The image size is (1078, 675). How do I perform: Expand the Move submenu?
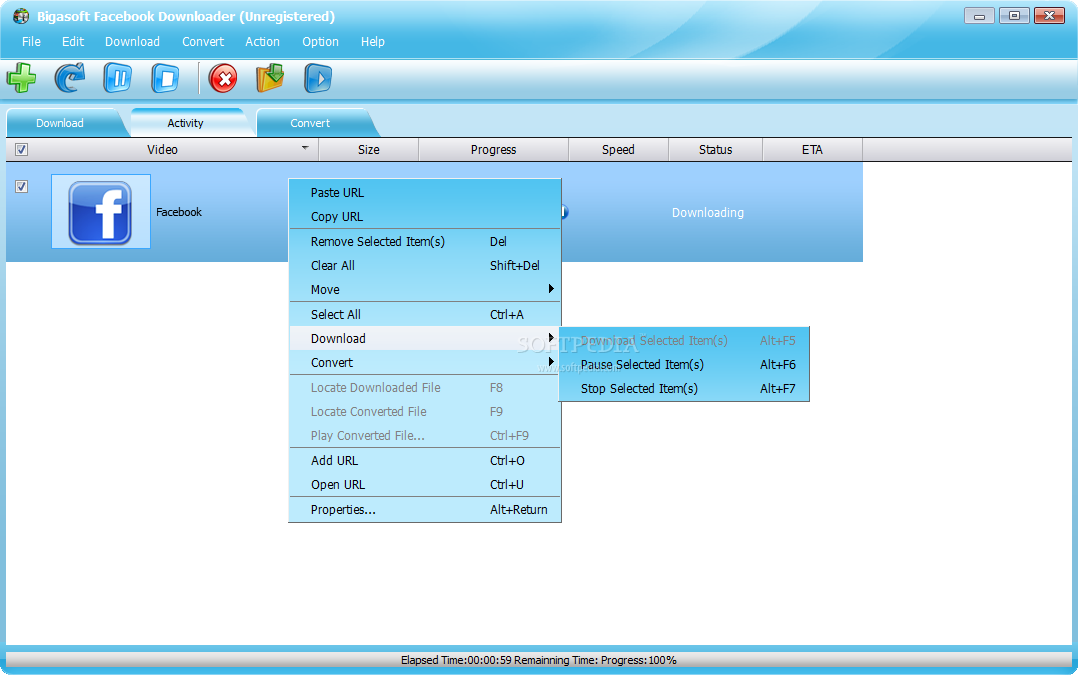click(x=425, y=289)
